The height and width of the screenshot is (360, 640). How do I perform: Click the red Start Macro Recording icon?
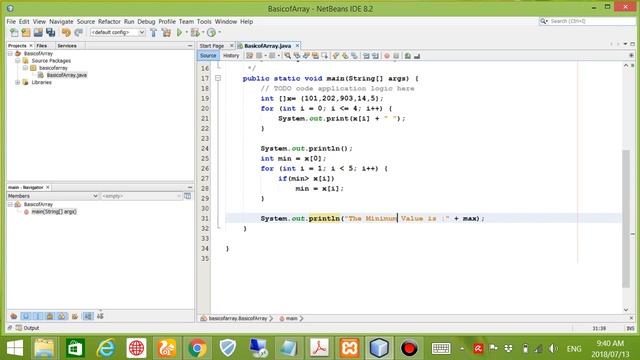pos(387,56)
